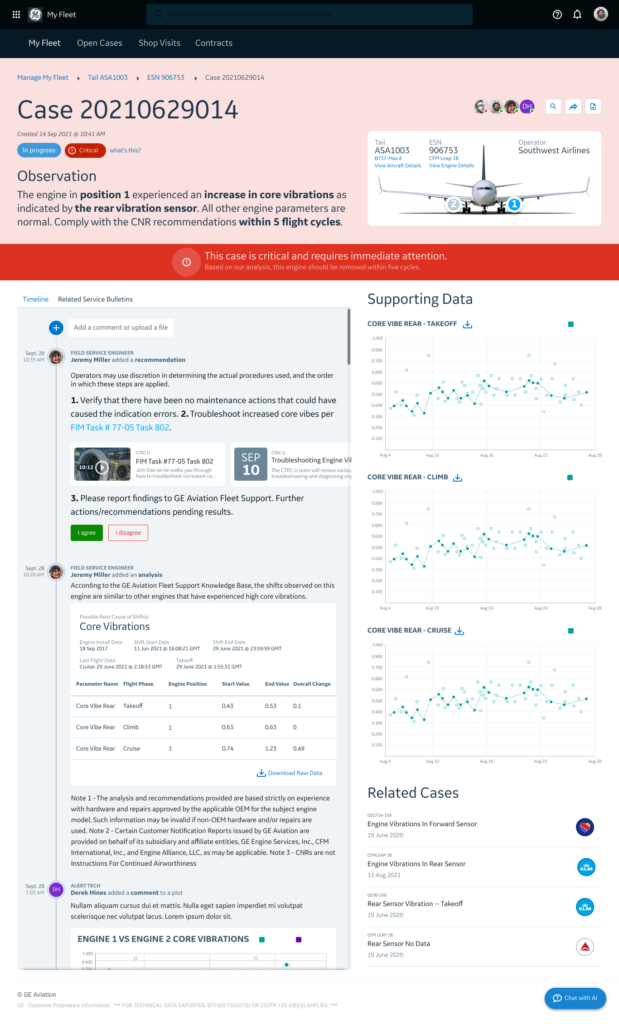The width and height of the screenshot is (619, 1024).
Task: Download Core Vibe Rear Takeoff chart
Action: click(x=467, y=325)
